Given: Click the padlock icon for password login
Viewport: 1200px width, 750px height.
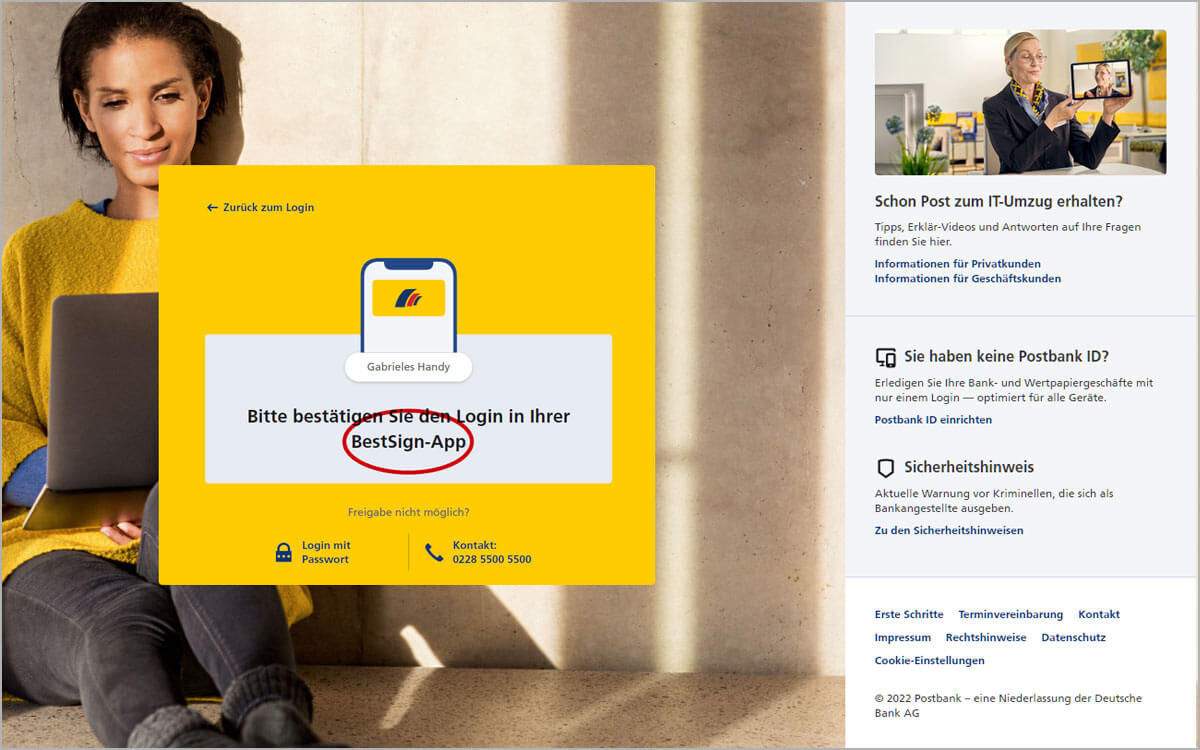Looking at the screenshot, I should pyautogui.click(x=284, y=552).
